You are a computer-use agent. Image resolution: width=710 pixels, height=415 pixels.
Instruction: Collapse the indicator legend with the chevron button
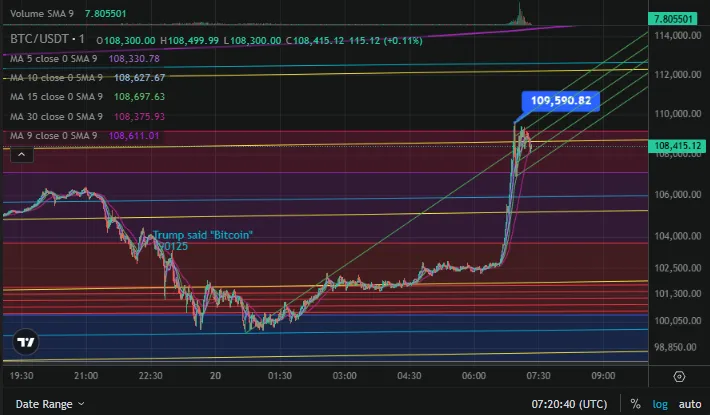pos(21,155)
